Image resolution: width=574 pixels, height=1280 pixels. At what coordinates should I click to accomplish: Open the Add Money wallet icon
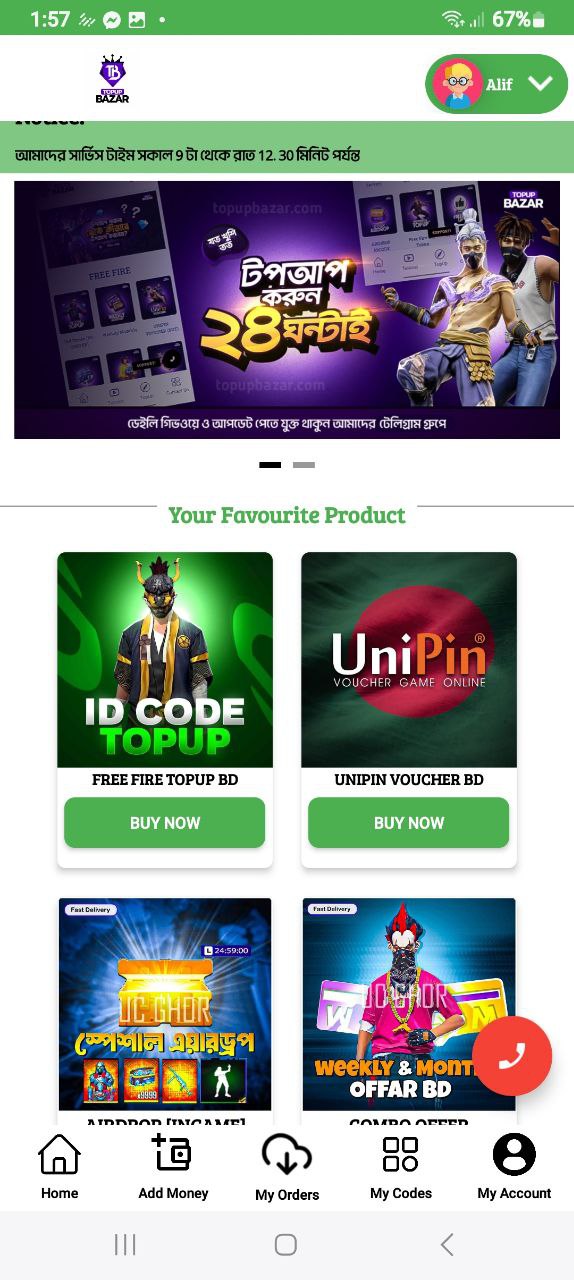(x=173, y=1154)
